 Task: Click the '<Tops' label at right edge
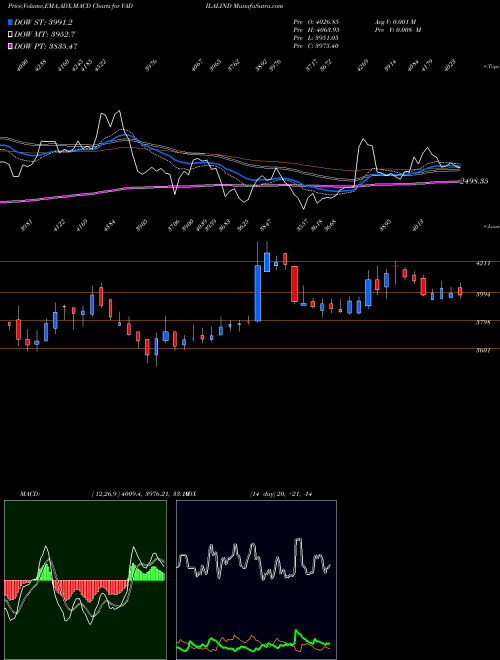point(491,67)
